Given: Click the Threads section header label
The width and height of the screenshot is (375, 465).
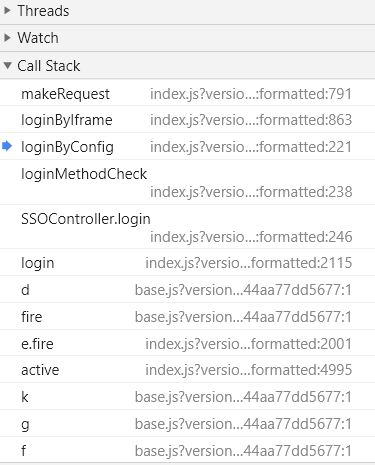Looking at the screenshot, I should 43,11.
